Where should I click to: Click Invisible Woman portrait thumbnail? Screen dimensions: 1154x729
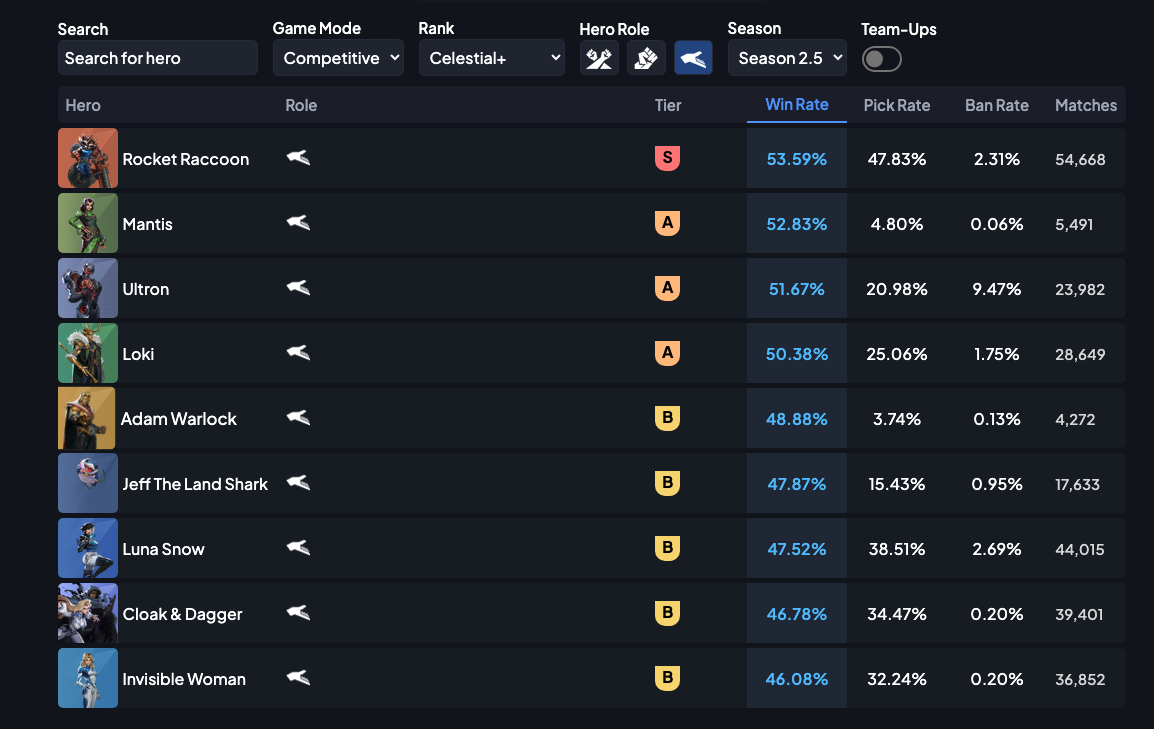tap(88, 678)
